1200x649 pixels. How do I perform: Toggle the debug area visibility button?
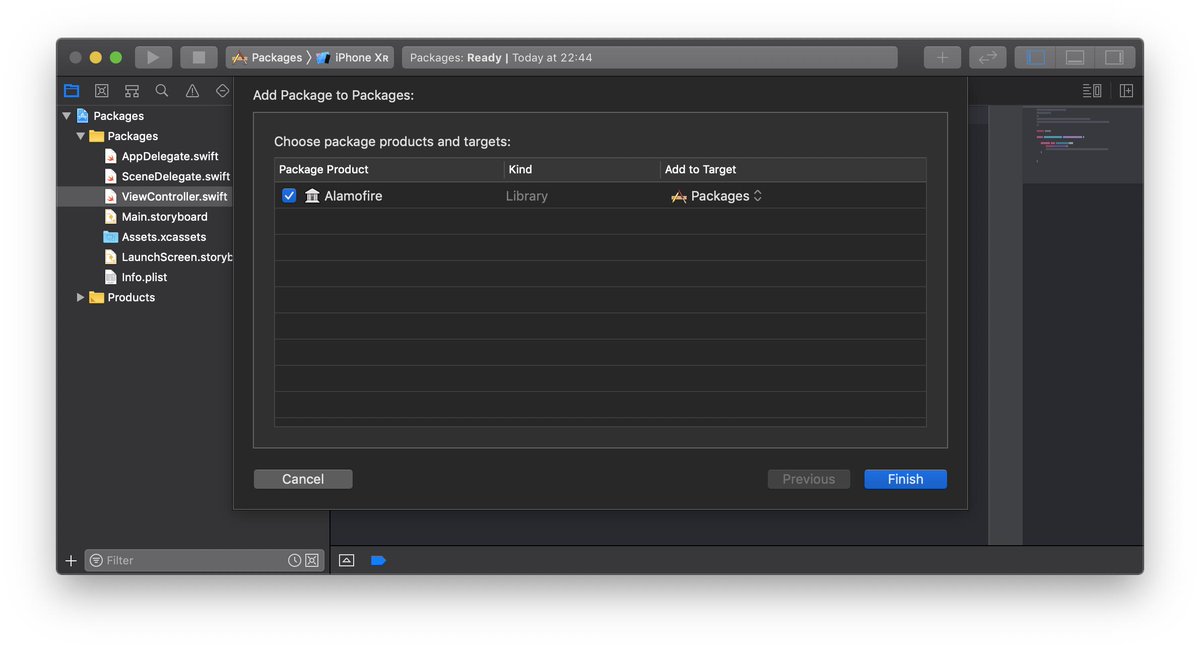1075,58
